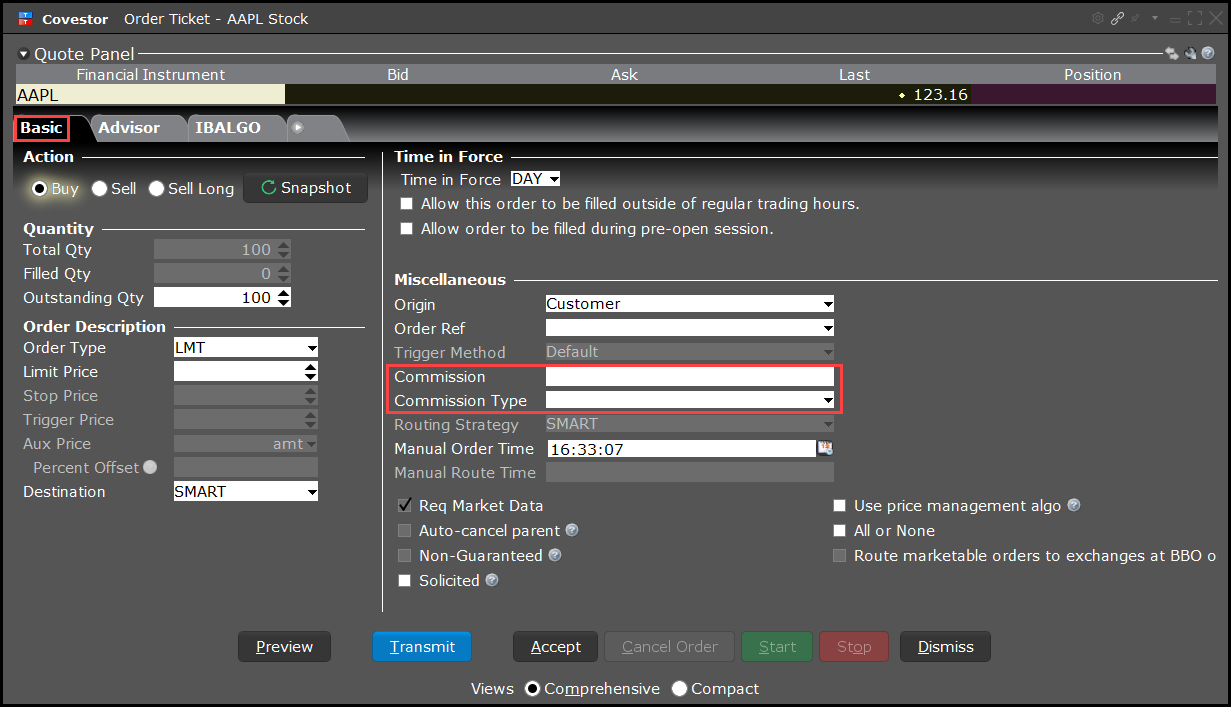The image size is (1231, 707).
Task: Click the Manual Order Time field
Action: [x=681, y=449]
